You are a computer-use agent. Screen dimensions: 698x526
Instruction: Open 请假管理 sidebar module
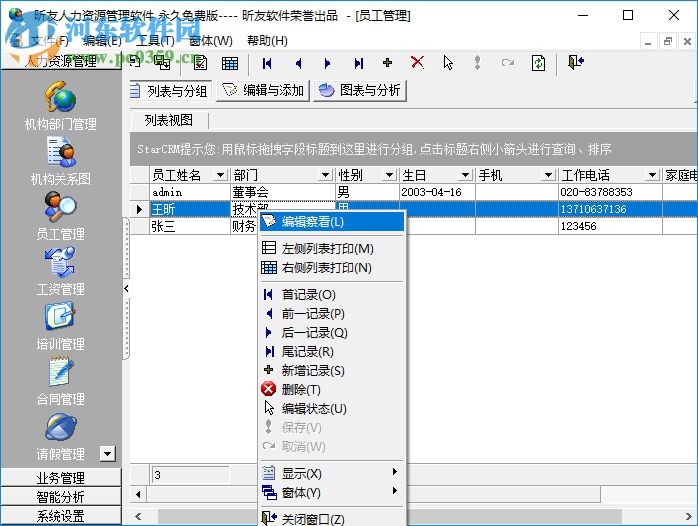(x=61, y=436)
